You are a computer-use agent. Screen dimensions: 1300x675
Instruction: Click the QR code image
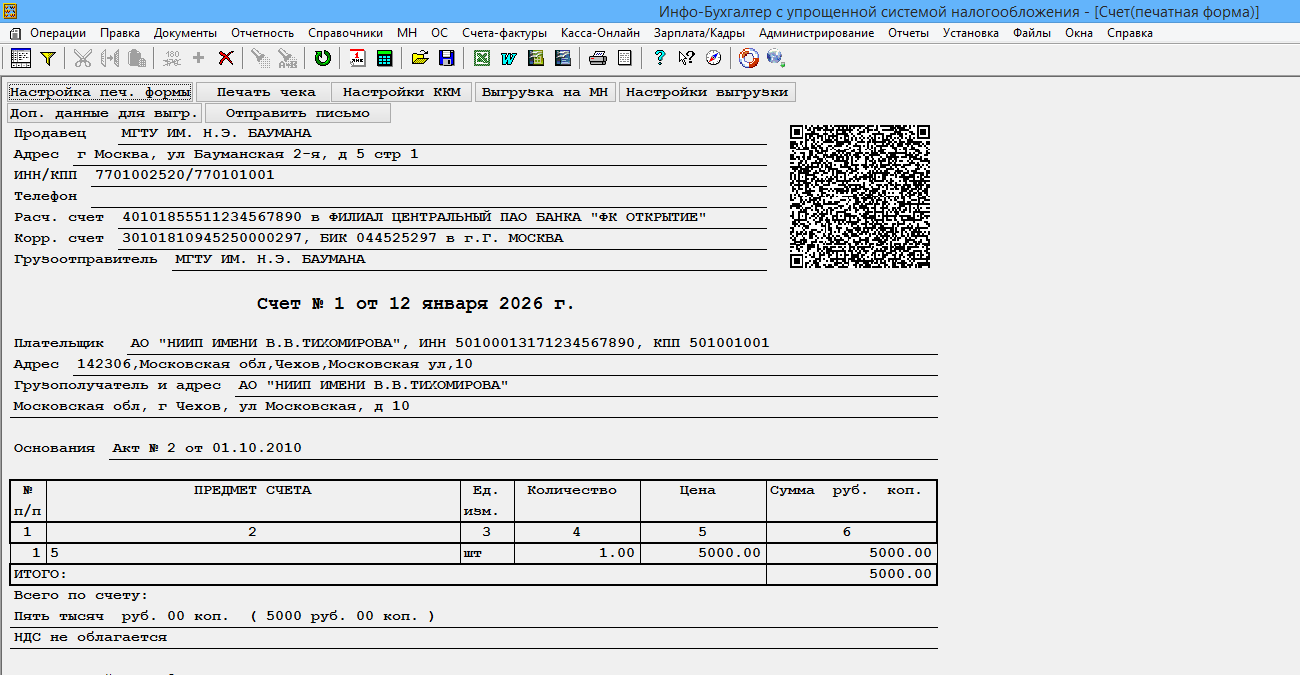860,197
